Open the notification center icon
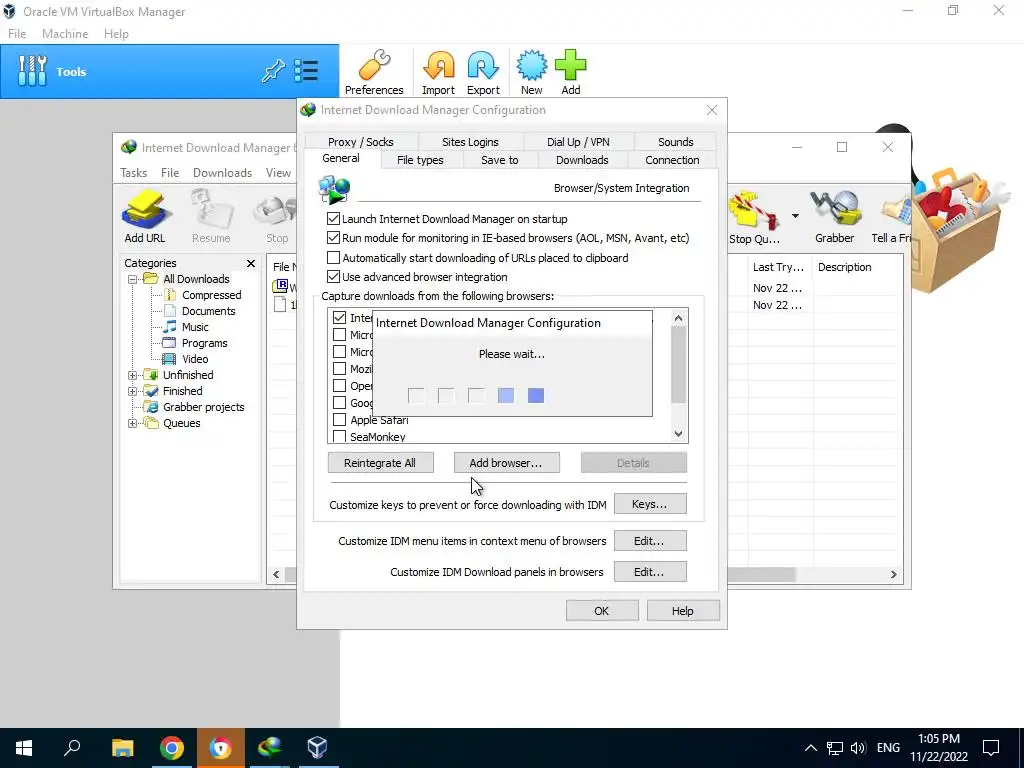This screenshot has width=1024, height=768. click(x=991, y=748)
